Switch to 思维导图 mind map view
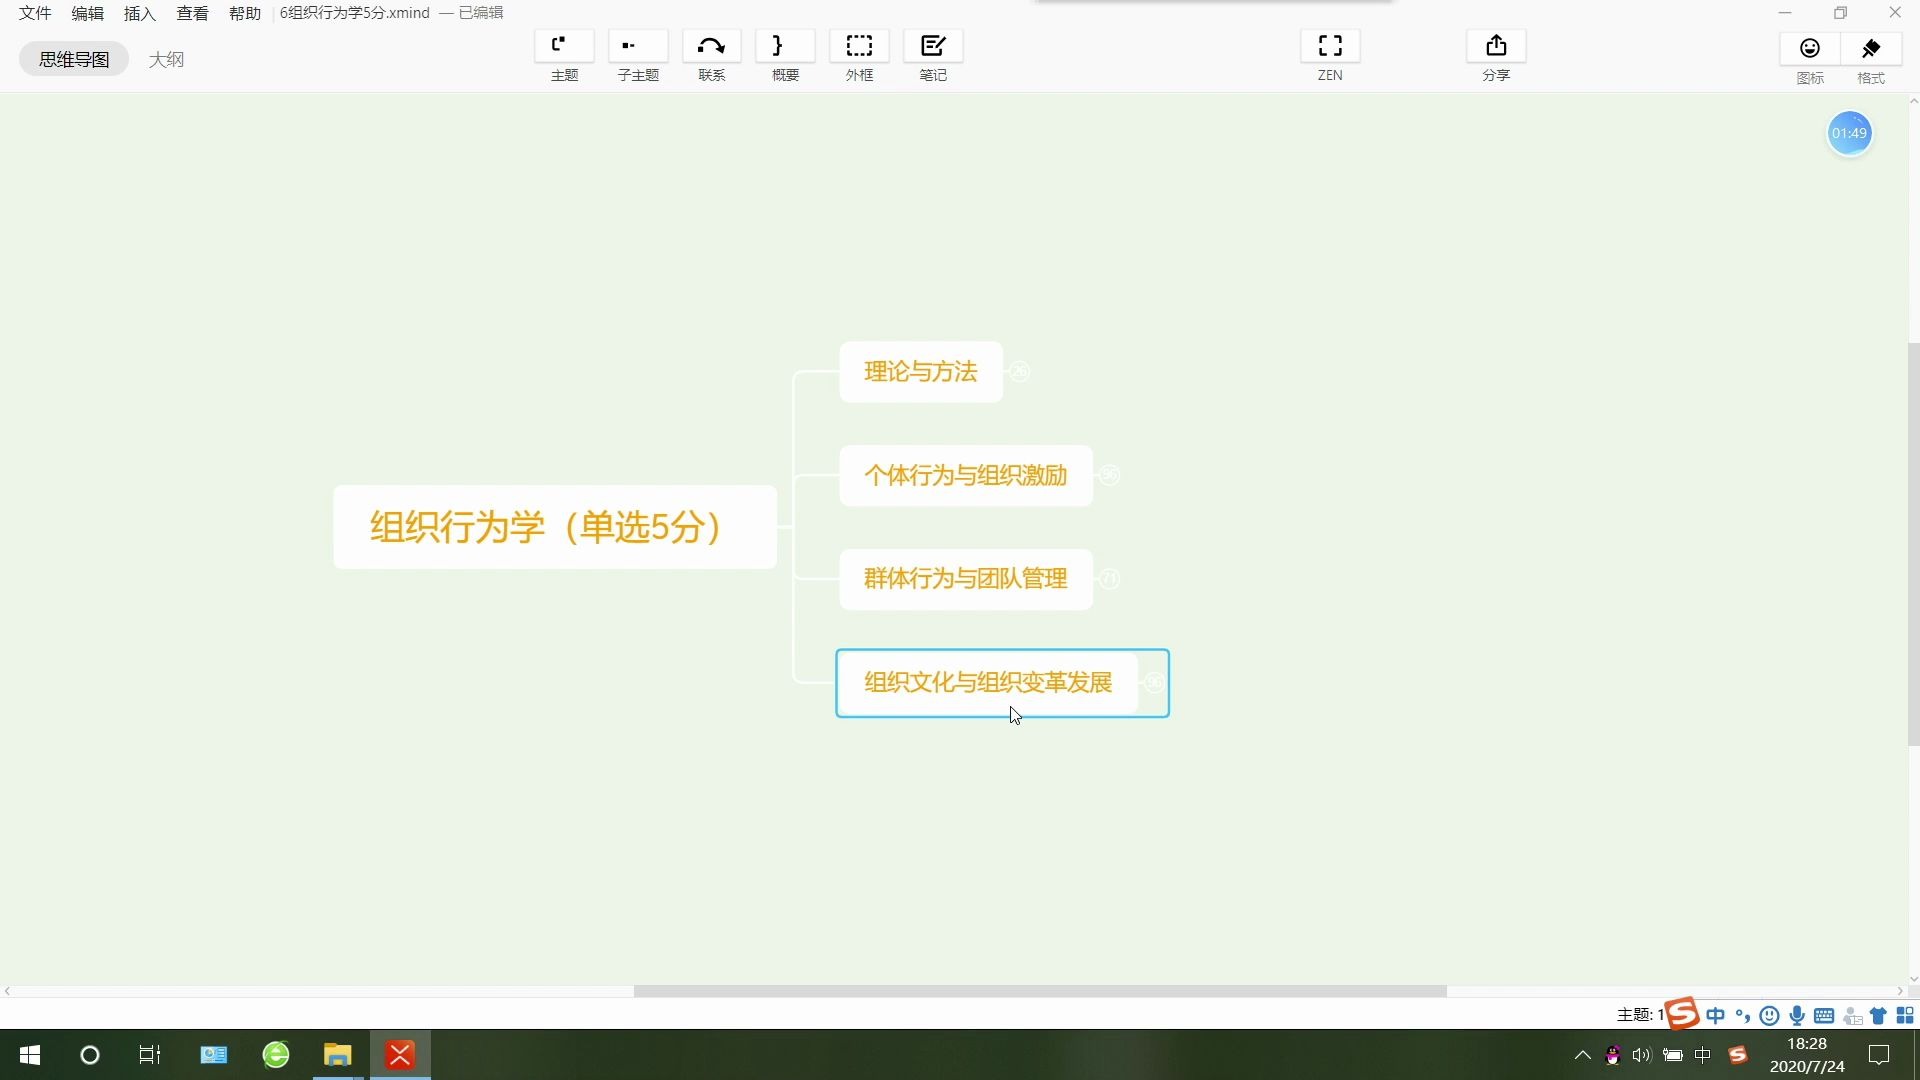1920x1080 pixels. 74,59
